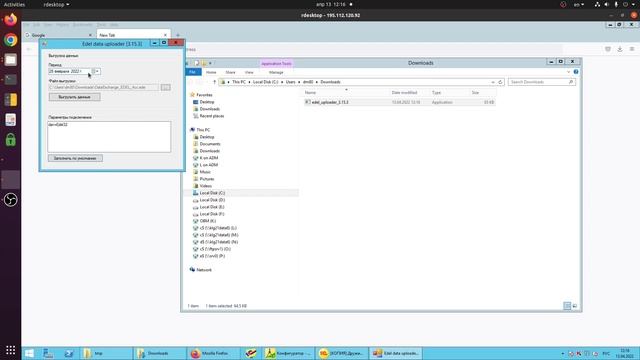Image resolution: width=640 pixels, height=360 pixels.
Task: Switch to details view in Explorer
Action: [567, 306]
